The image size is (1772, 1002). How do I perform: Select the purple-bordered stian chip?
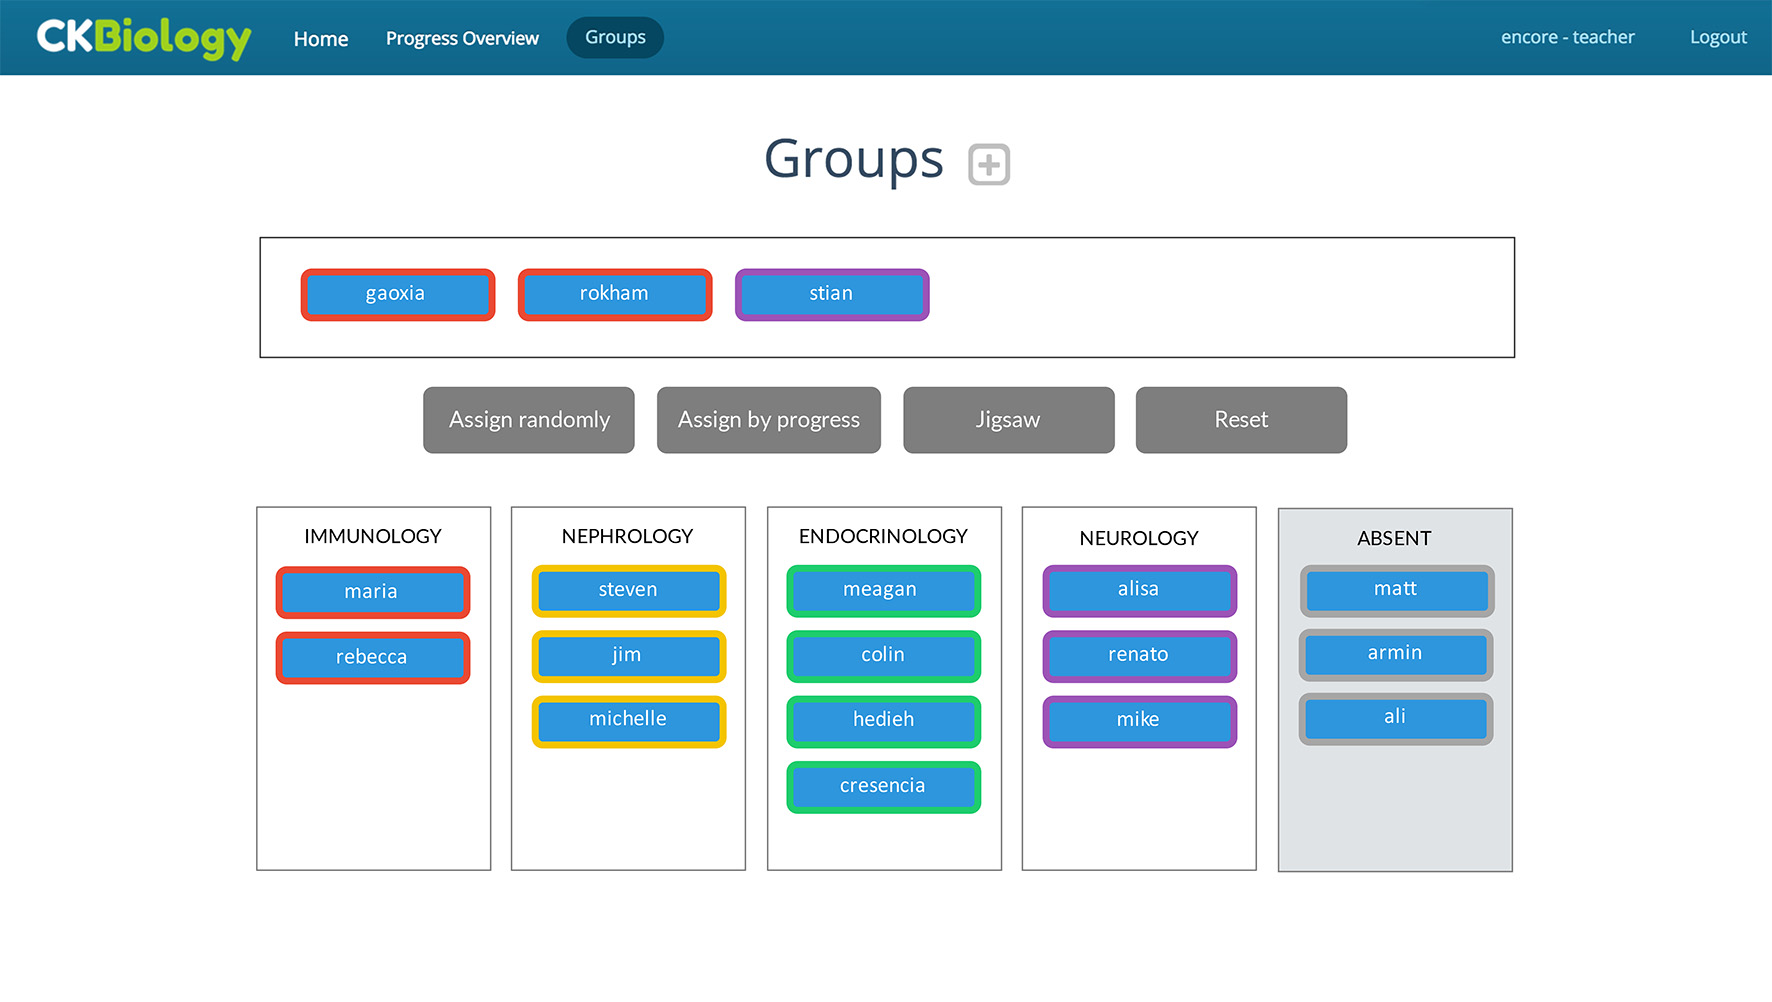click(x=831, y=294)
